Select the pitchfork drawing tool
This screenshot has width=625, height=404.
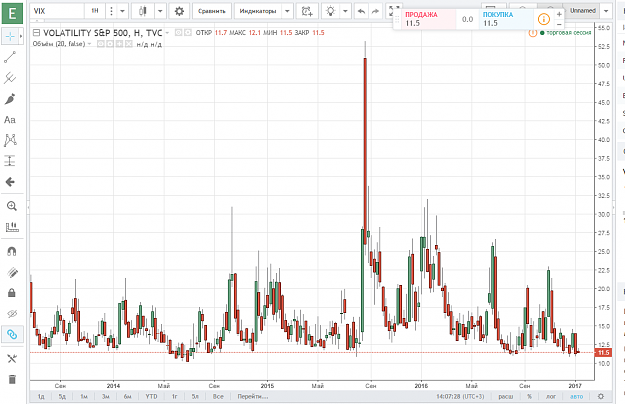(10, 78)
